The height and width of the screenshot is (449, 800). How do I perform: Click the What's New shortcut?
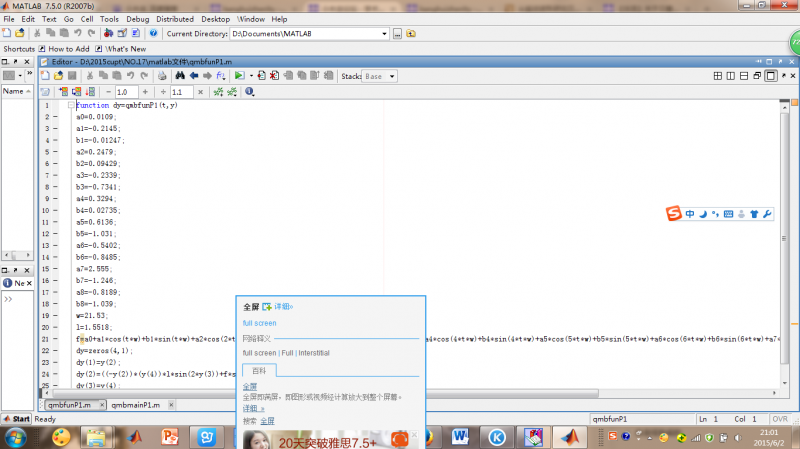click(121, 49)
